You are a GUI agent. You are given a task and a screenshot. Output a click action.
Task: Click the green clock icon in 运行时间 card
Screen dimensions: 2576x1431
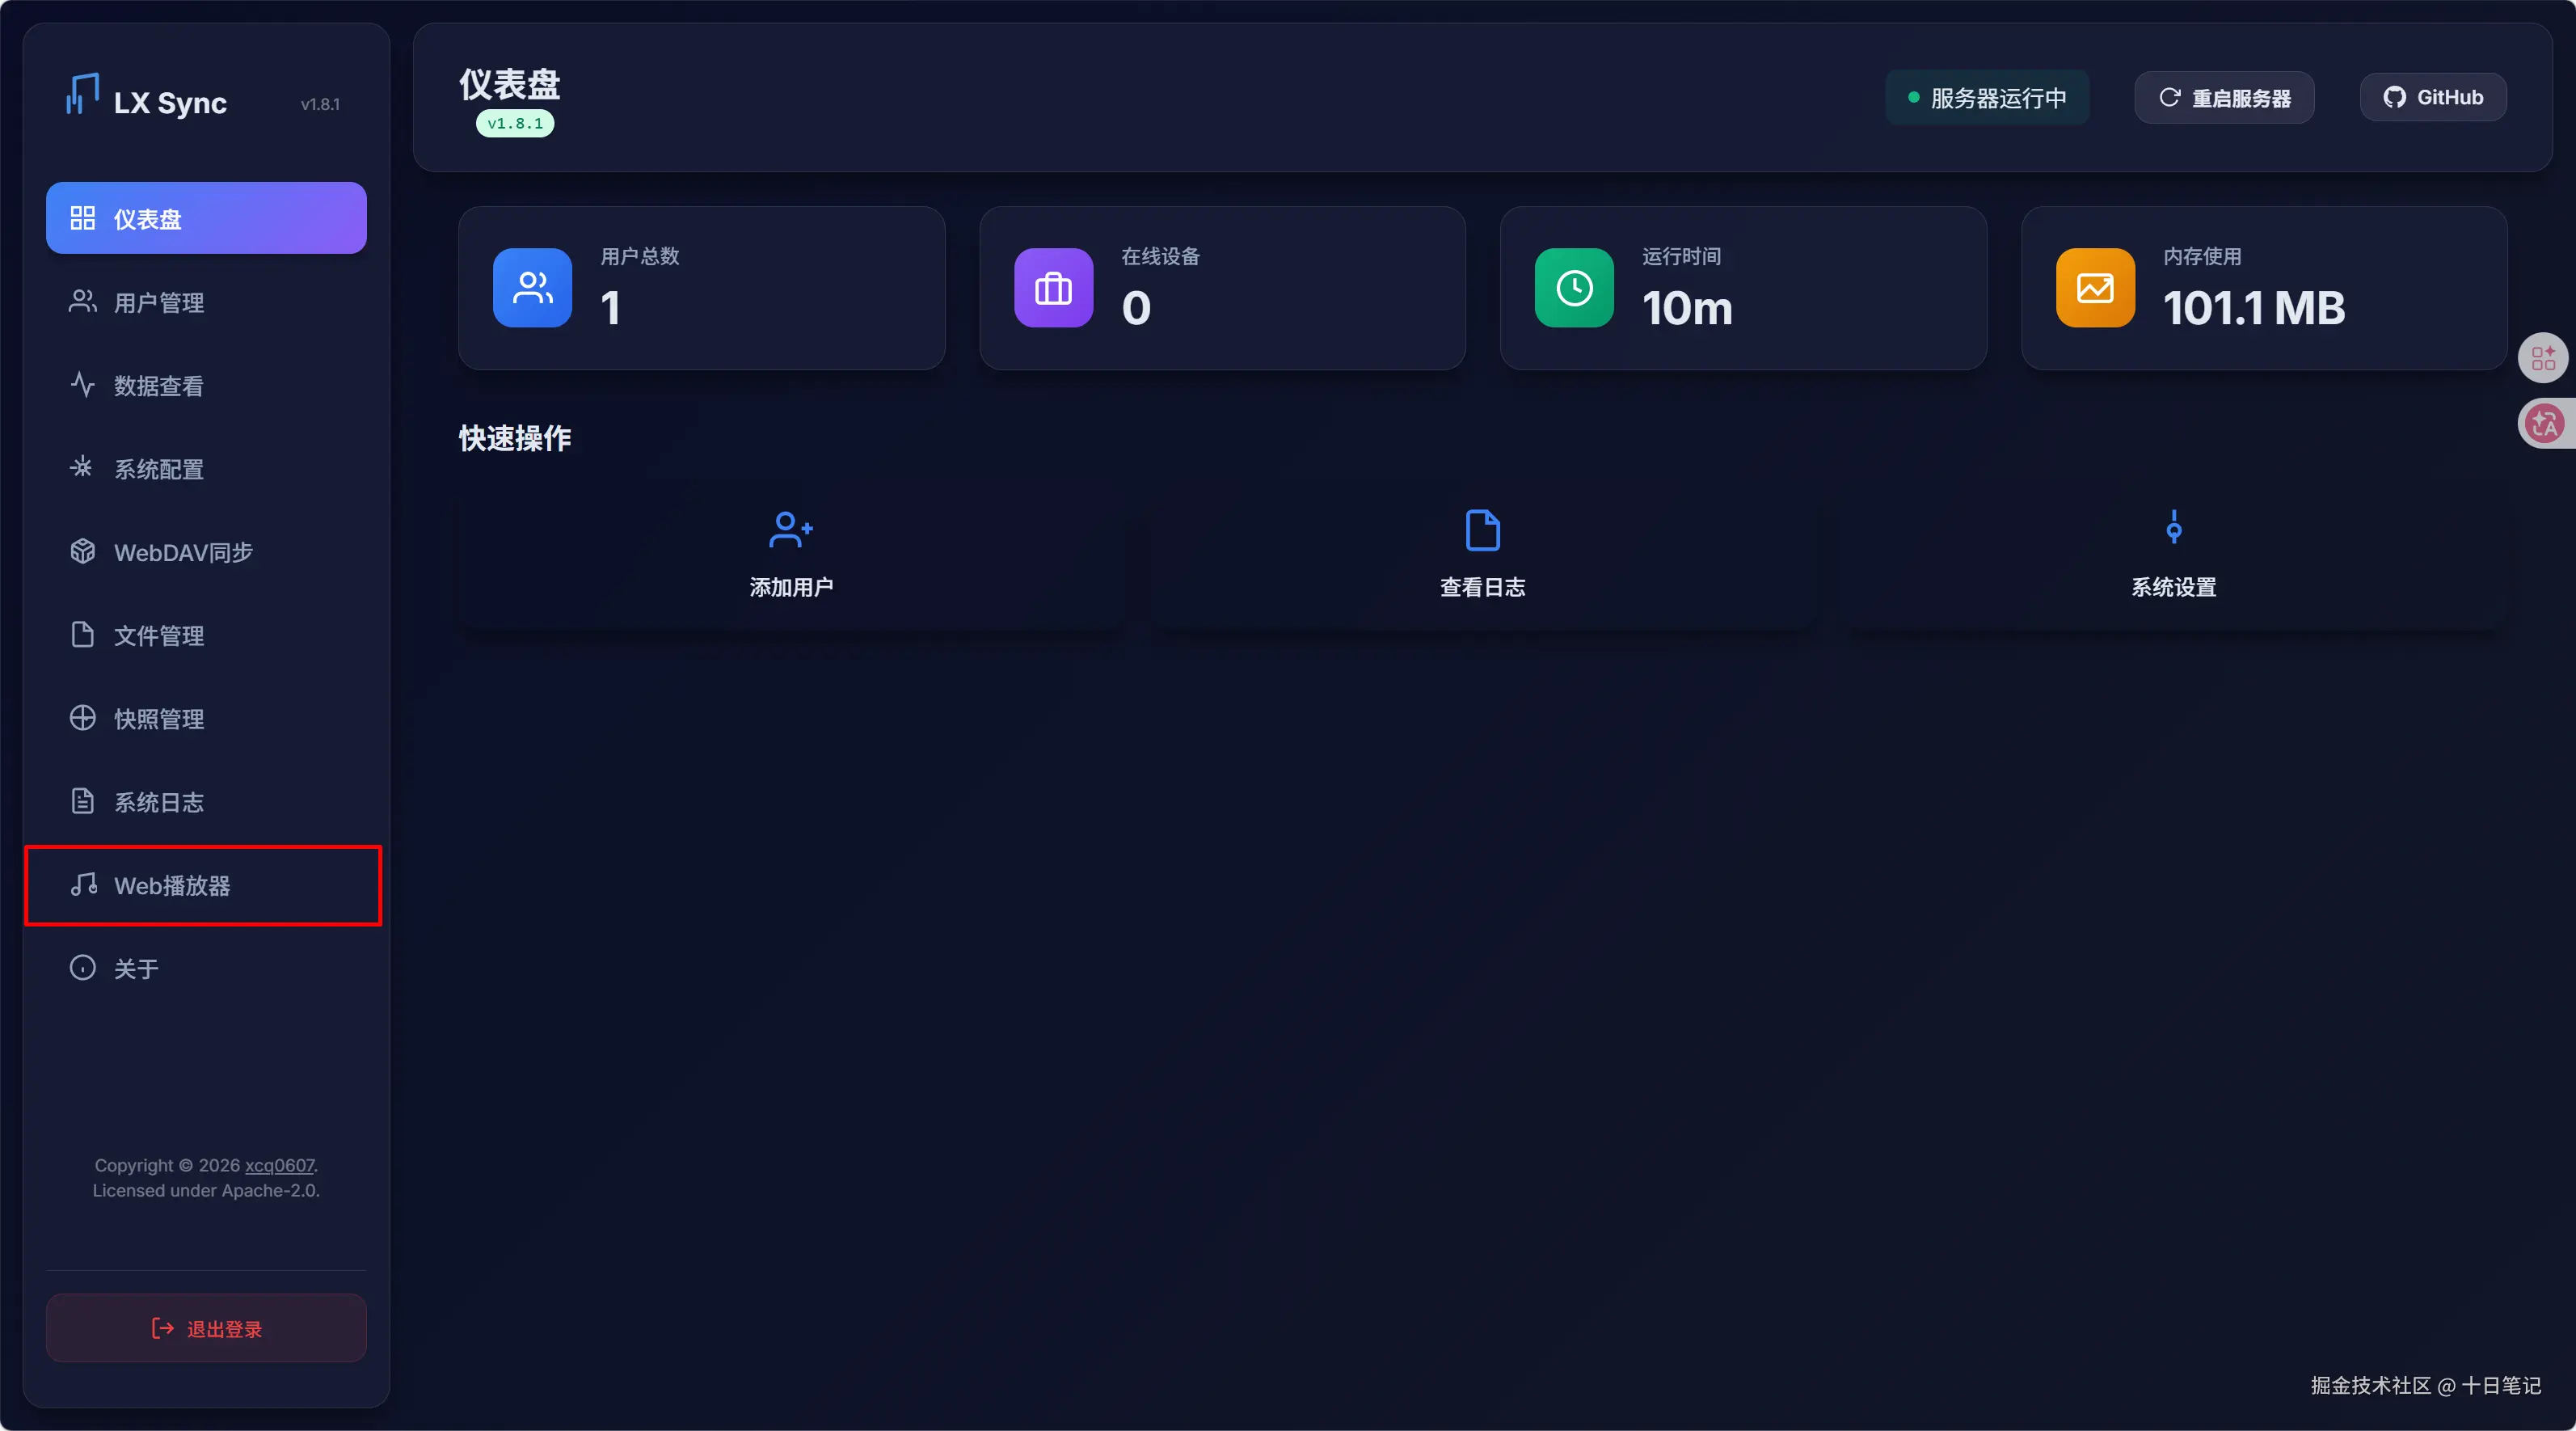point(1575,288)
